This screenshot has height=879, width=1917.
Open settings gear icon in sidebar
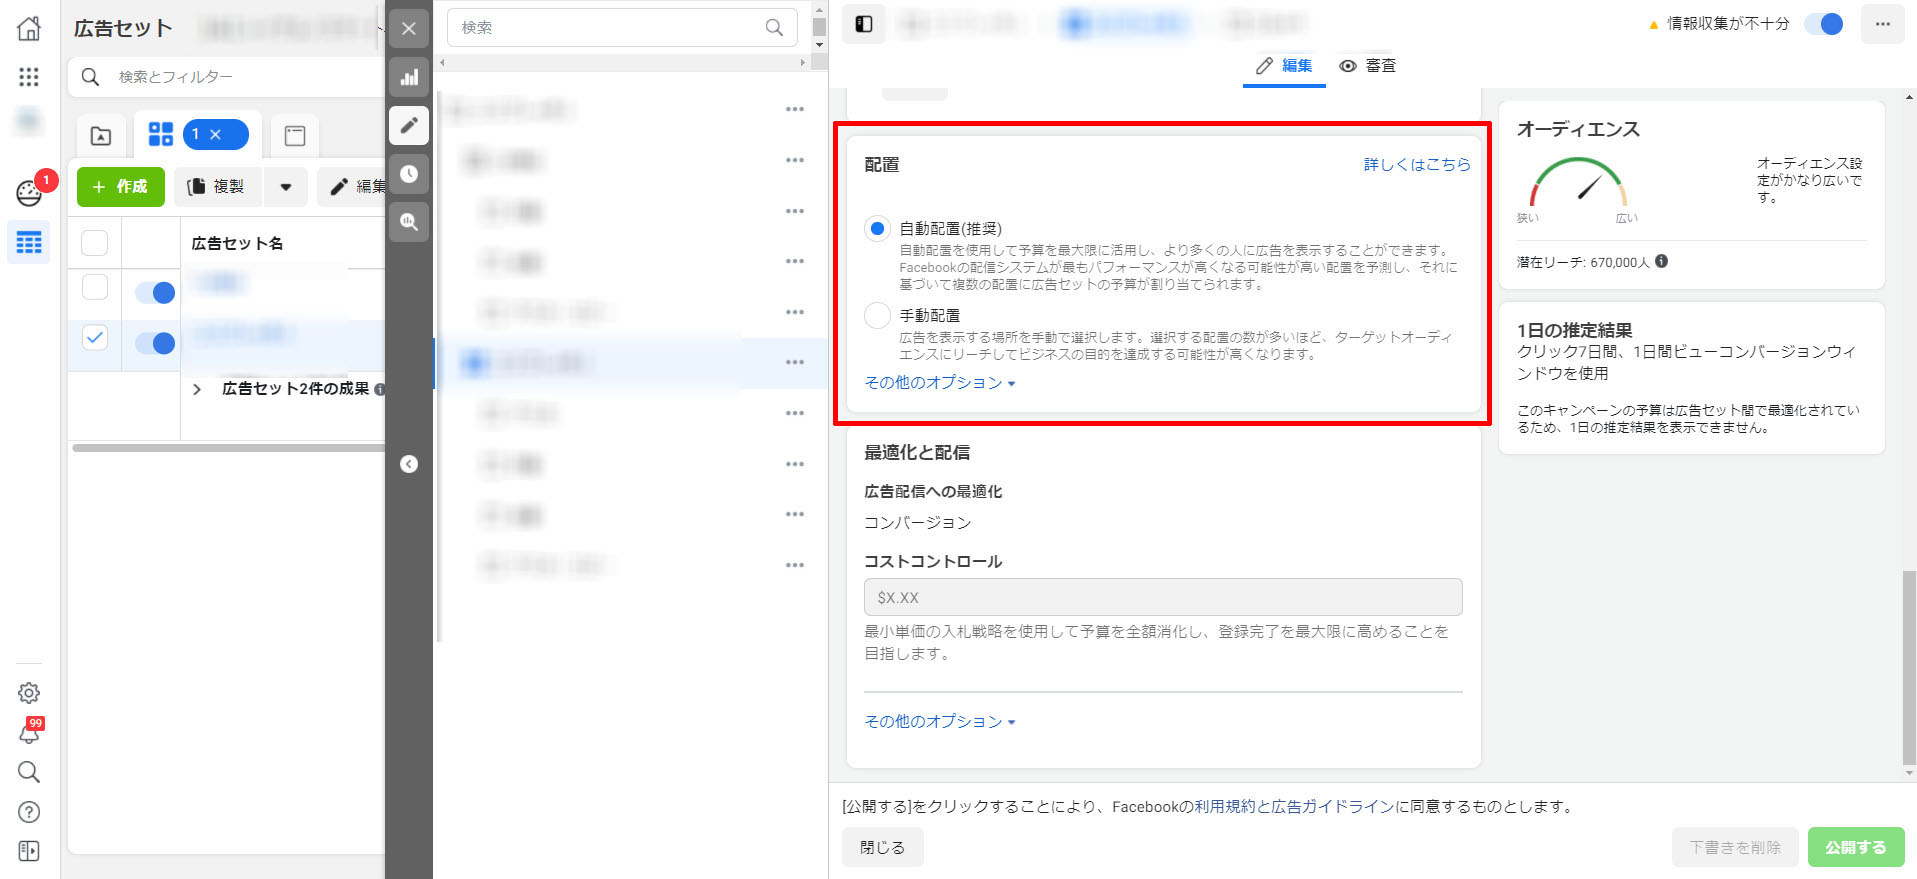point(29,692)
